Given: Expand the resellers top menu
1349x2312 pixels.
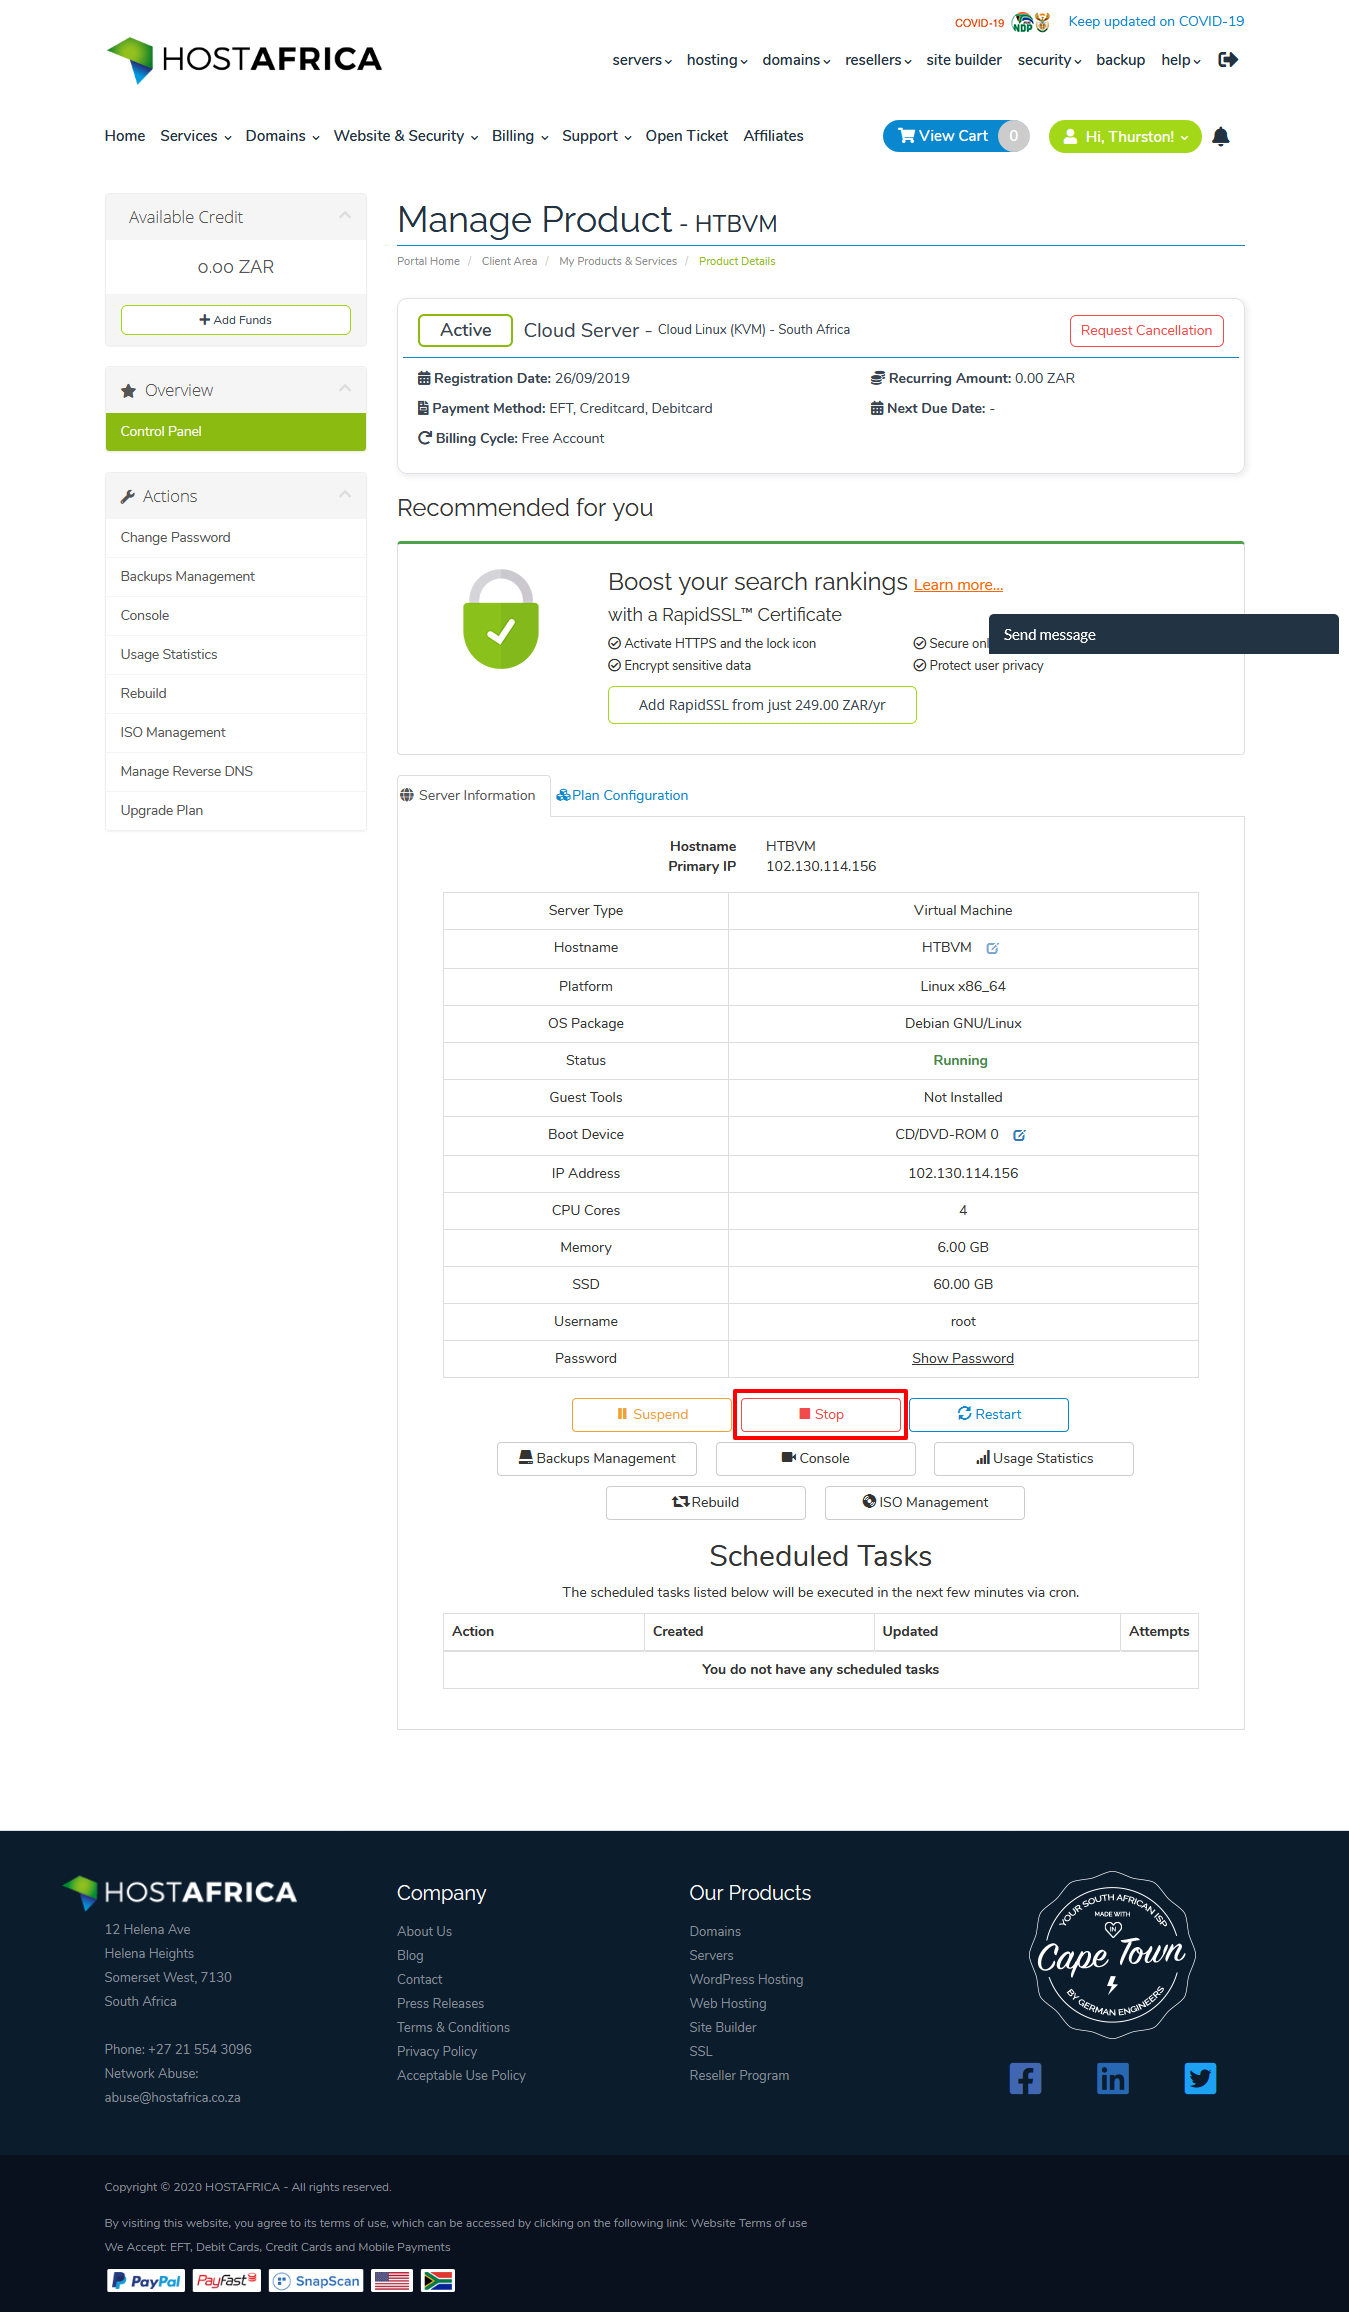Looking at the screenshot, I should point(878,60).
